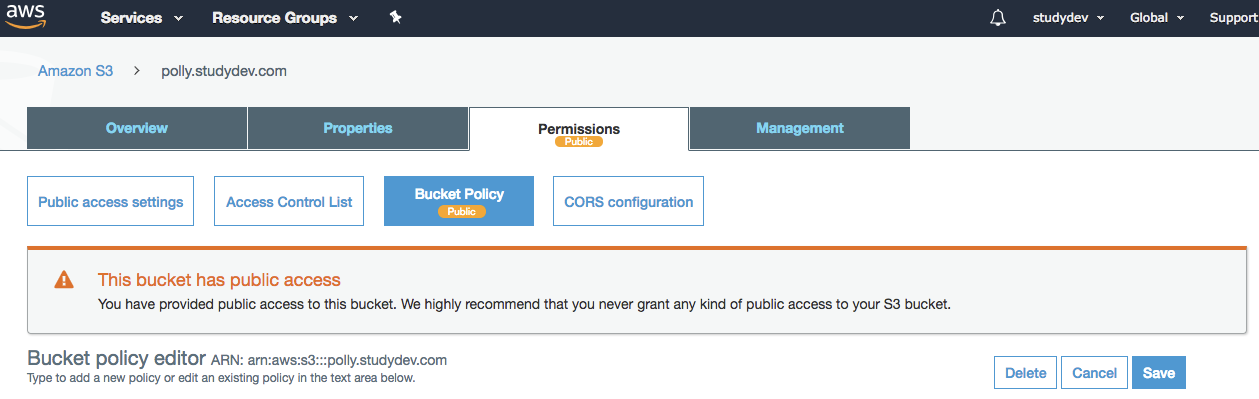
Task: Open the Support menu
Action: [x=1234, y=18]
